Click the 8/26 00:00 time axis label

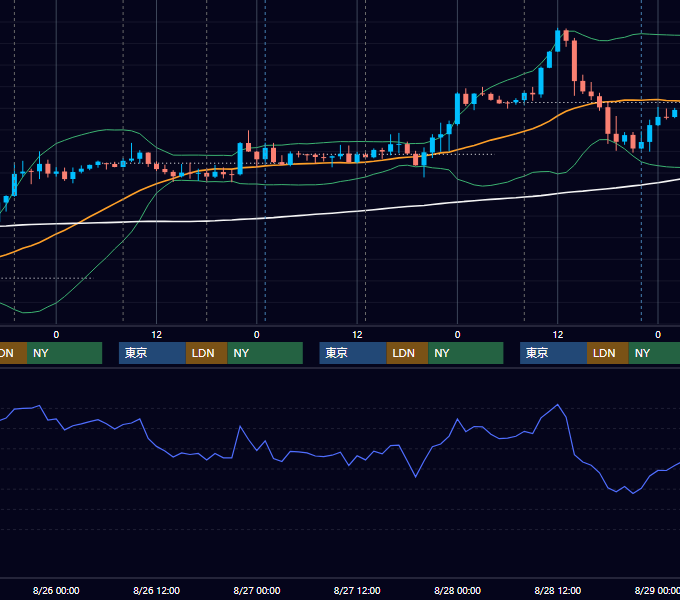56,590
